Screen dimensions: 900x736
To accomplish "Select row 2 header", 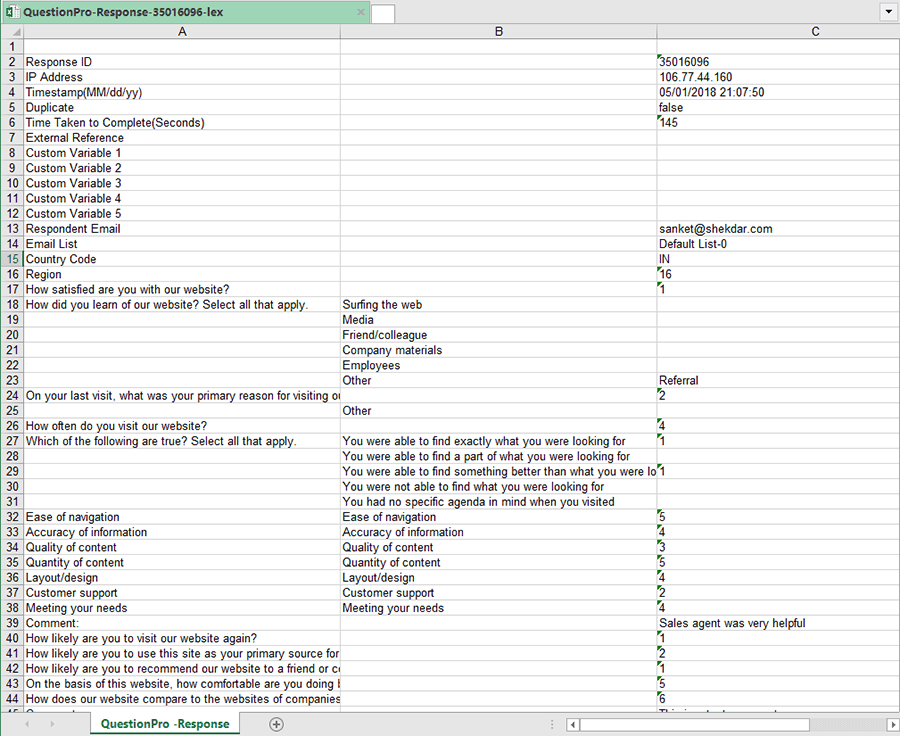I will [x=12, y=62].
